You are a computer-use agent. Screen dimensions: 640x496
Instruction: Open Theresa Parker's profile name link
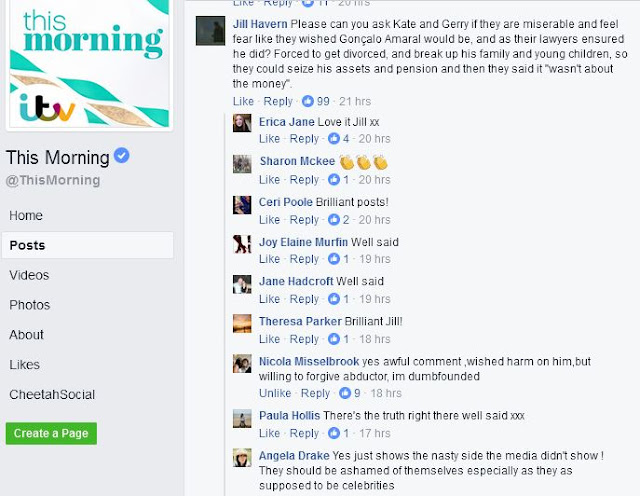[300, 321]
